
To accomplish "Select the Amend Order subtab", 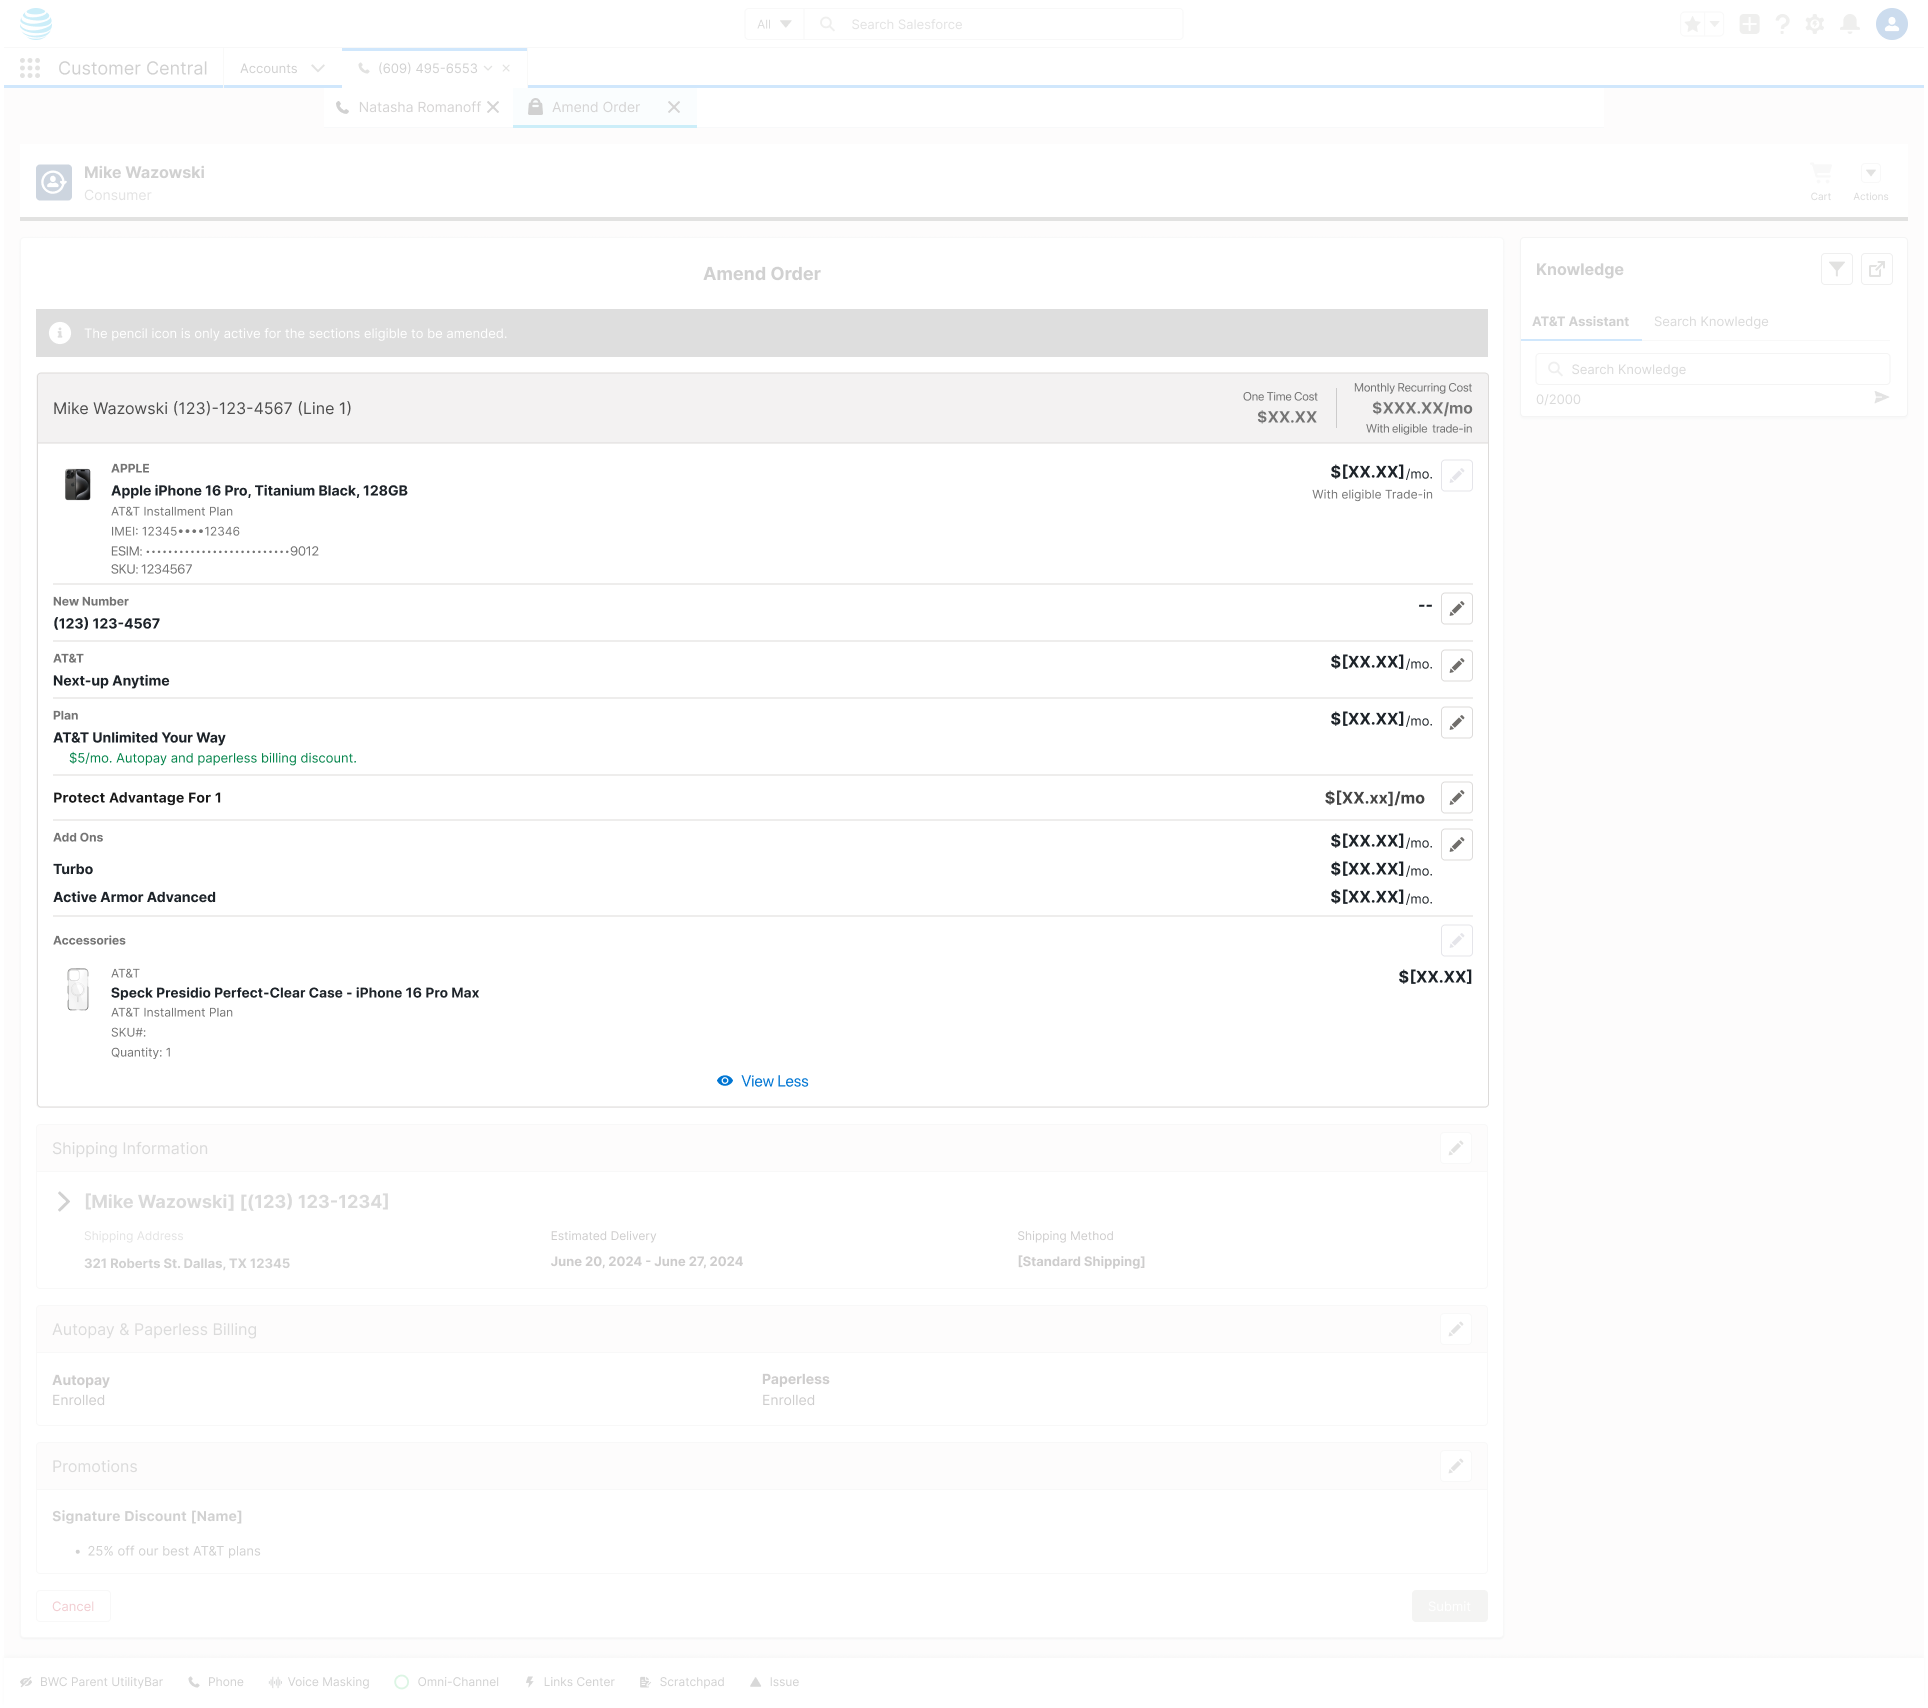I will click(x=596, y=107).
